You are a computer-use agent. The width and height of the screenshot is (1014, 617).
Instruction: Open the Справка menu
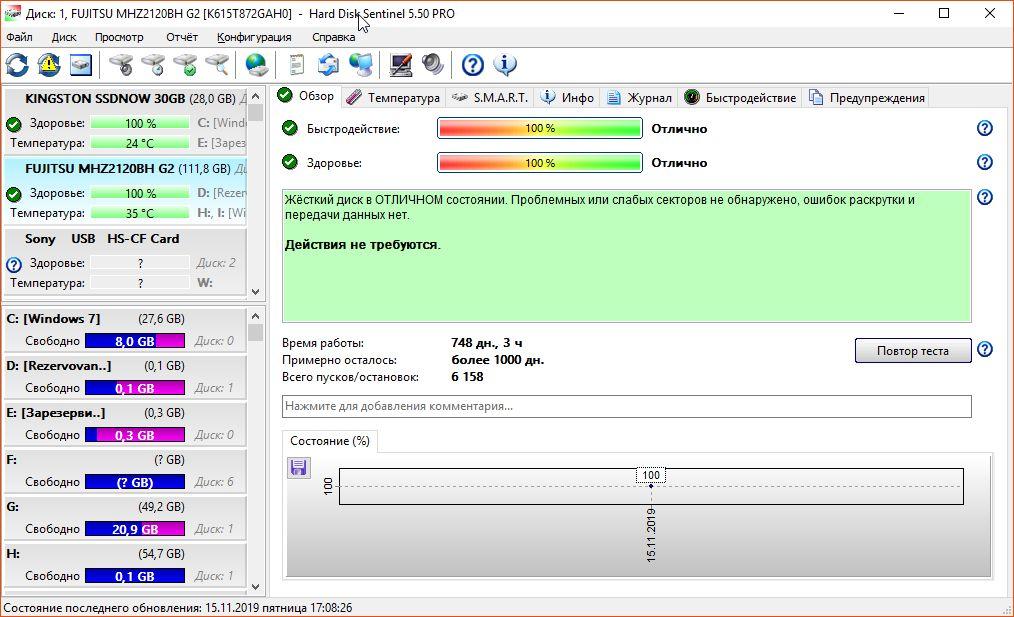tap(334, 37)
